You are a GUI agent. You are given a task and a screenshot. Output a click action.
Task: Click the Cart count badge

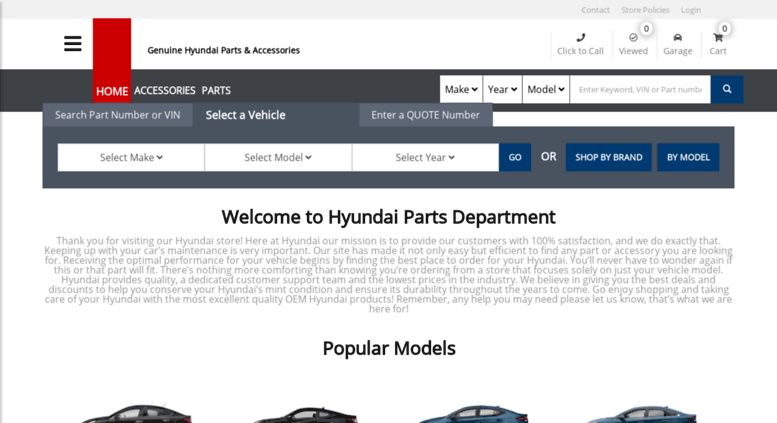(724, 29)
